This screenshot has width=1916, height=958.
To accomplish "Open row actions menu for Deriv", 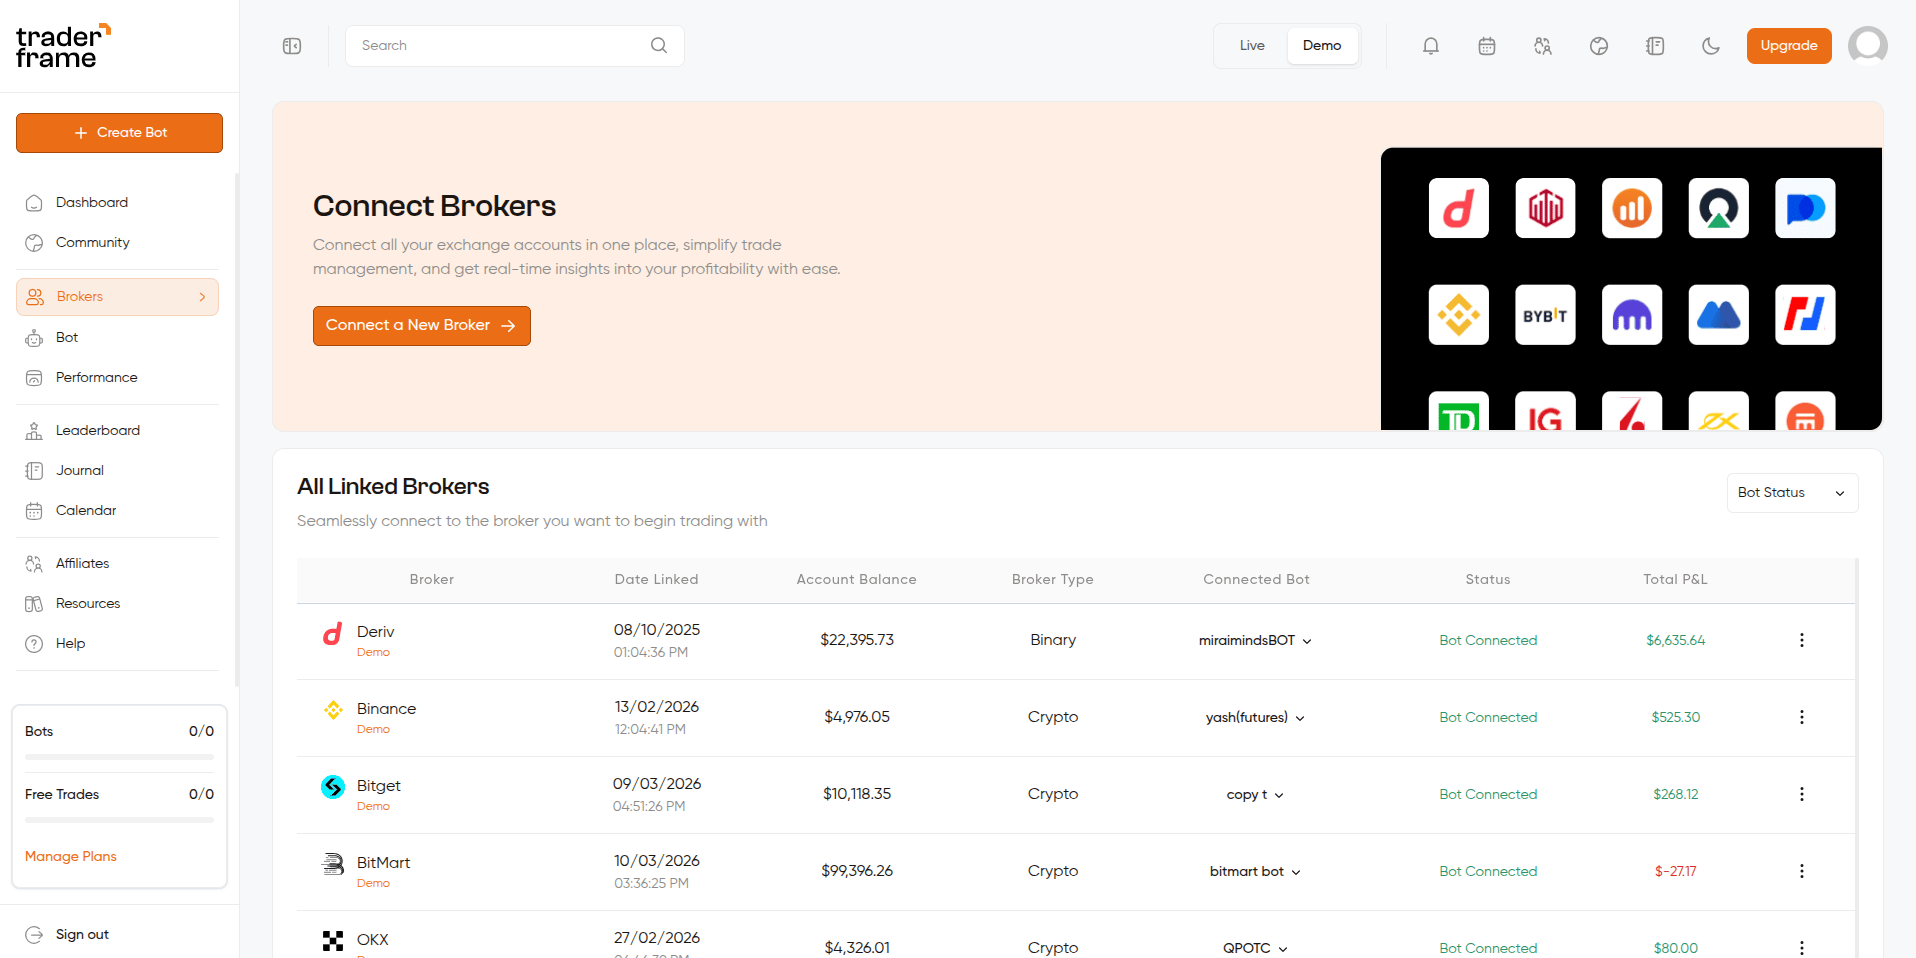I will tap(1802, 640).
